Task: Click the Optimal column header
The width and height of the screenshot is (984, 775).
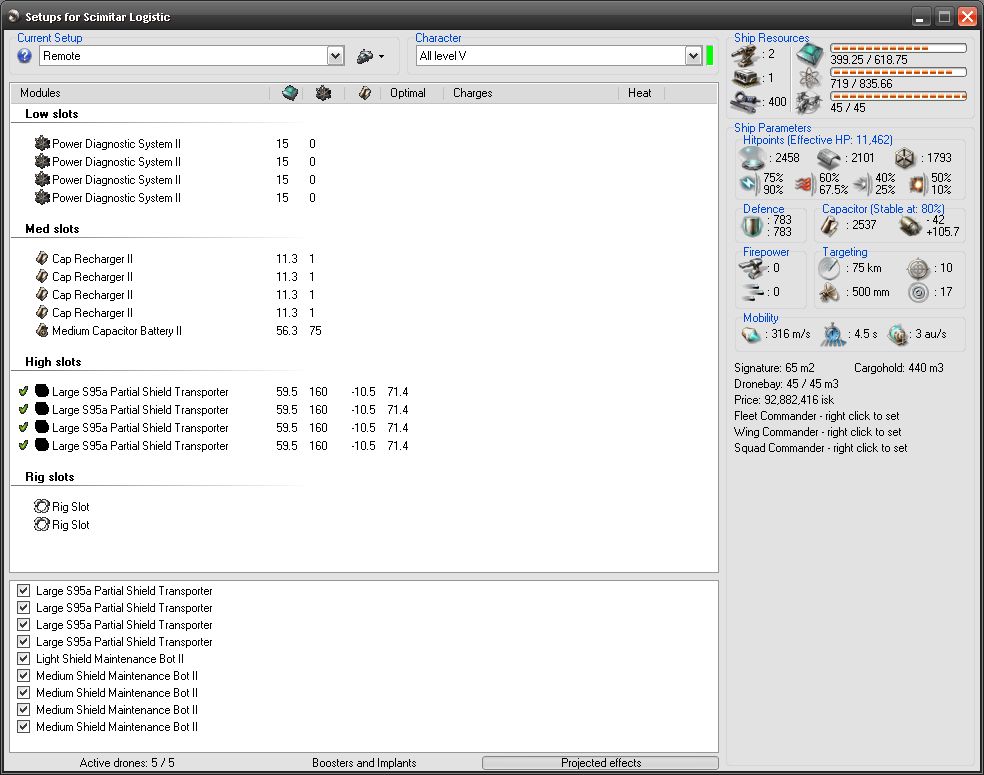Action: (x=408, y=93)
